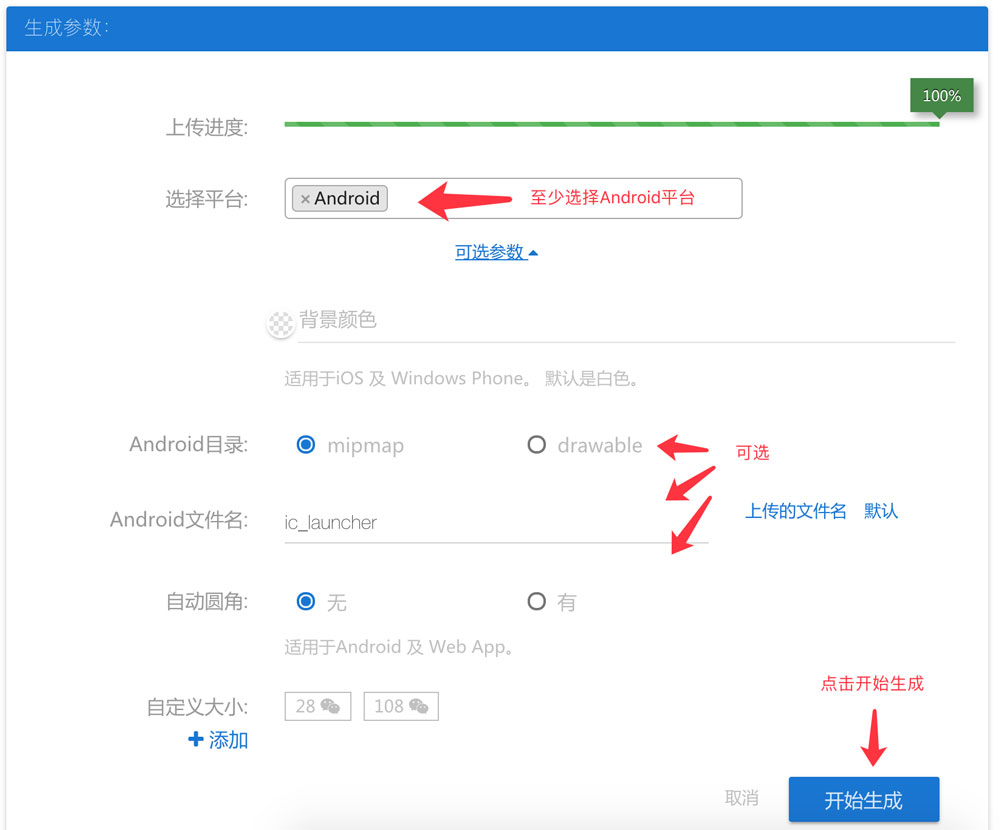
Task: Click the blue plus icon beside 添加
Action: click(196, 740)
